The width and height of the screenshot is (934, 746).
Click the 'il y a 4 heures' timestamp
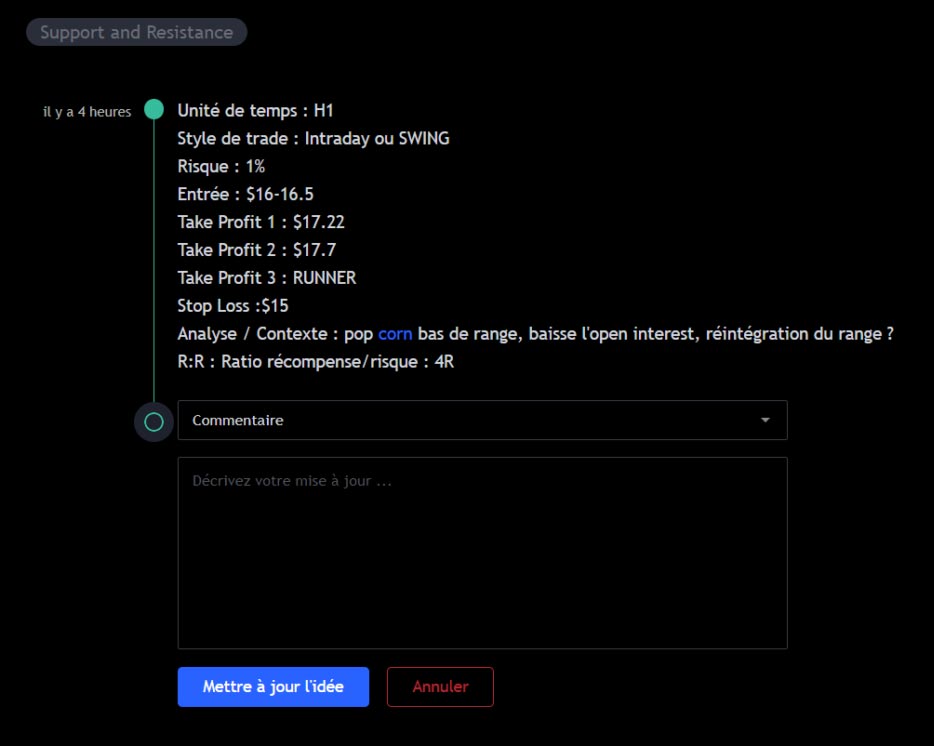point(87,112)
